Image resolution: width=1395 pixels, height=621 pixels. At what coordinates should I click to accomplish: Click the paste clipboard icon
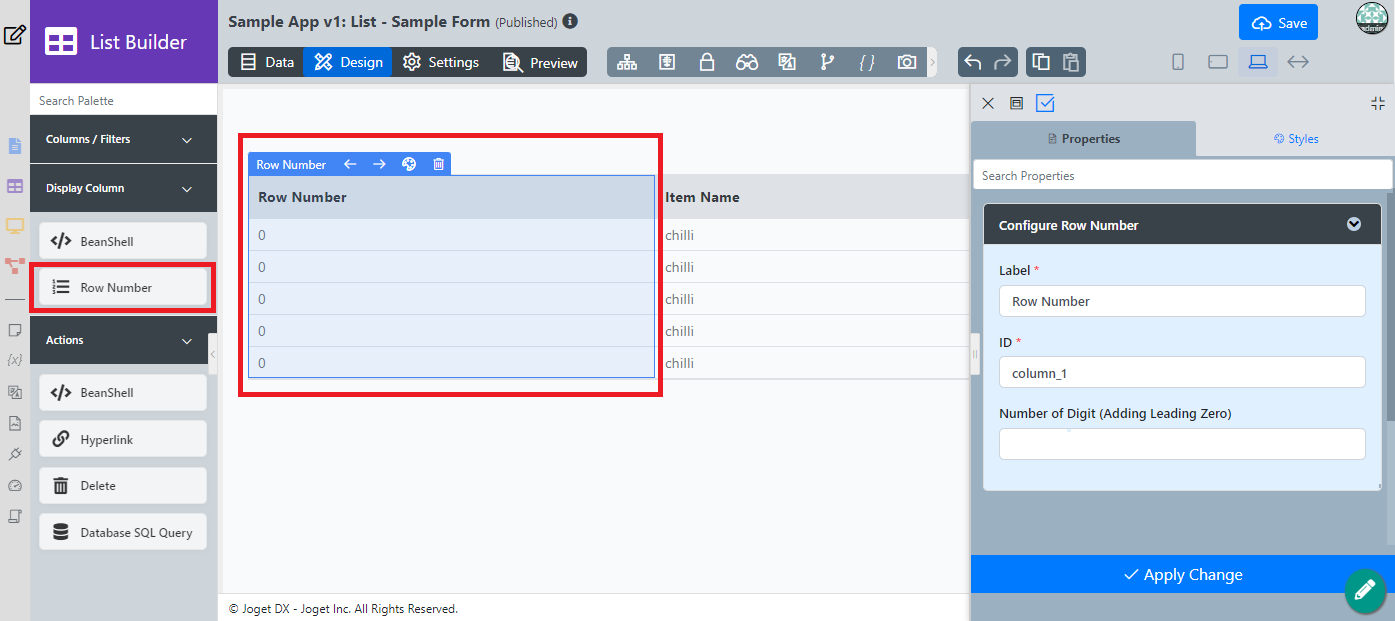click(x=1071, y=62)
